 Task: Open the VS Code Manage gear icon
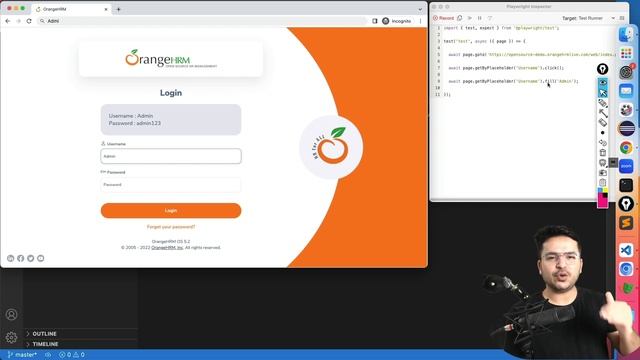pos(11,337)
